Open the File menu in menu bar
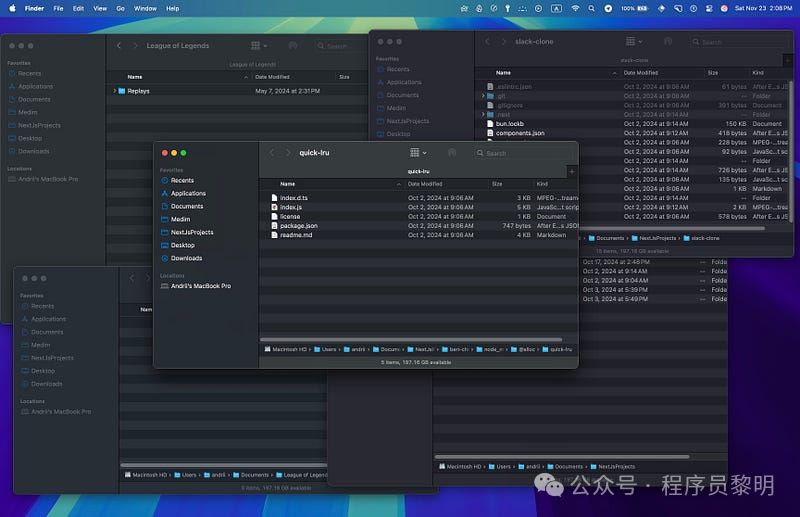800x517 pixels. pos(59,8)
